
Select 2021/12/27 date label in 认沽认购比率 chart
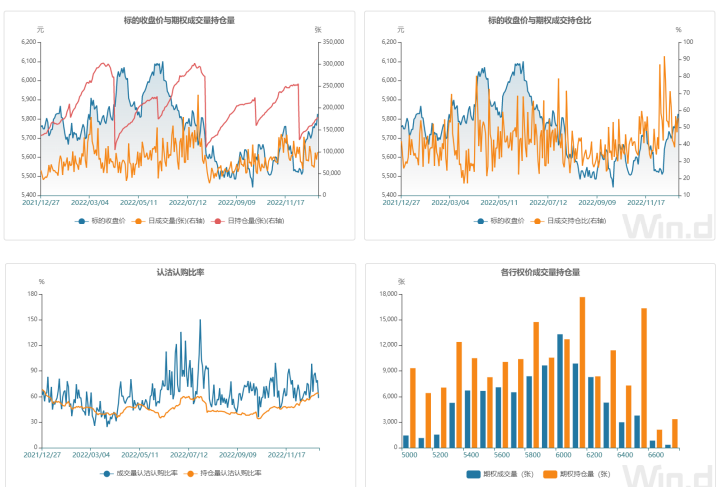coord(42,455)
